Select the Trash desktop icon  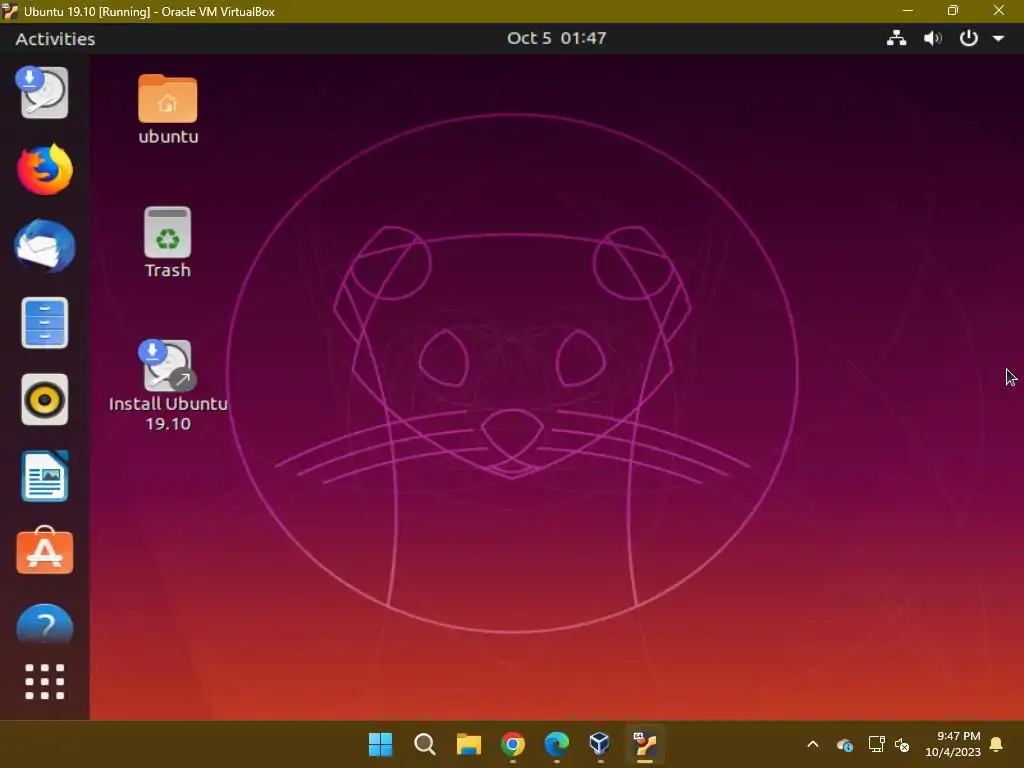coord(168,243)
